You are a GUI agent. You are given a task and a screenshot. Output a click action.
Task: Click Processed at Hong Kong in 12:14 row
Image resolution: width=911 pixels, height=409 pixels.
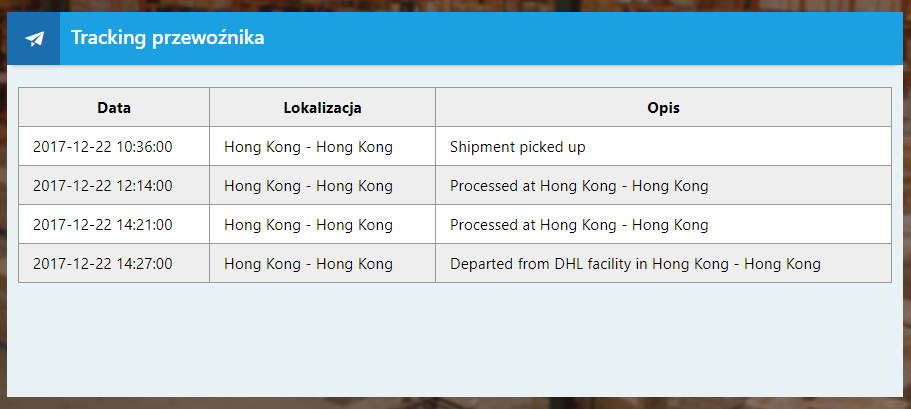(579, 186)
